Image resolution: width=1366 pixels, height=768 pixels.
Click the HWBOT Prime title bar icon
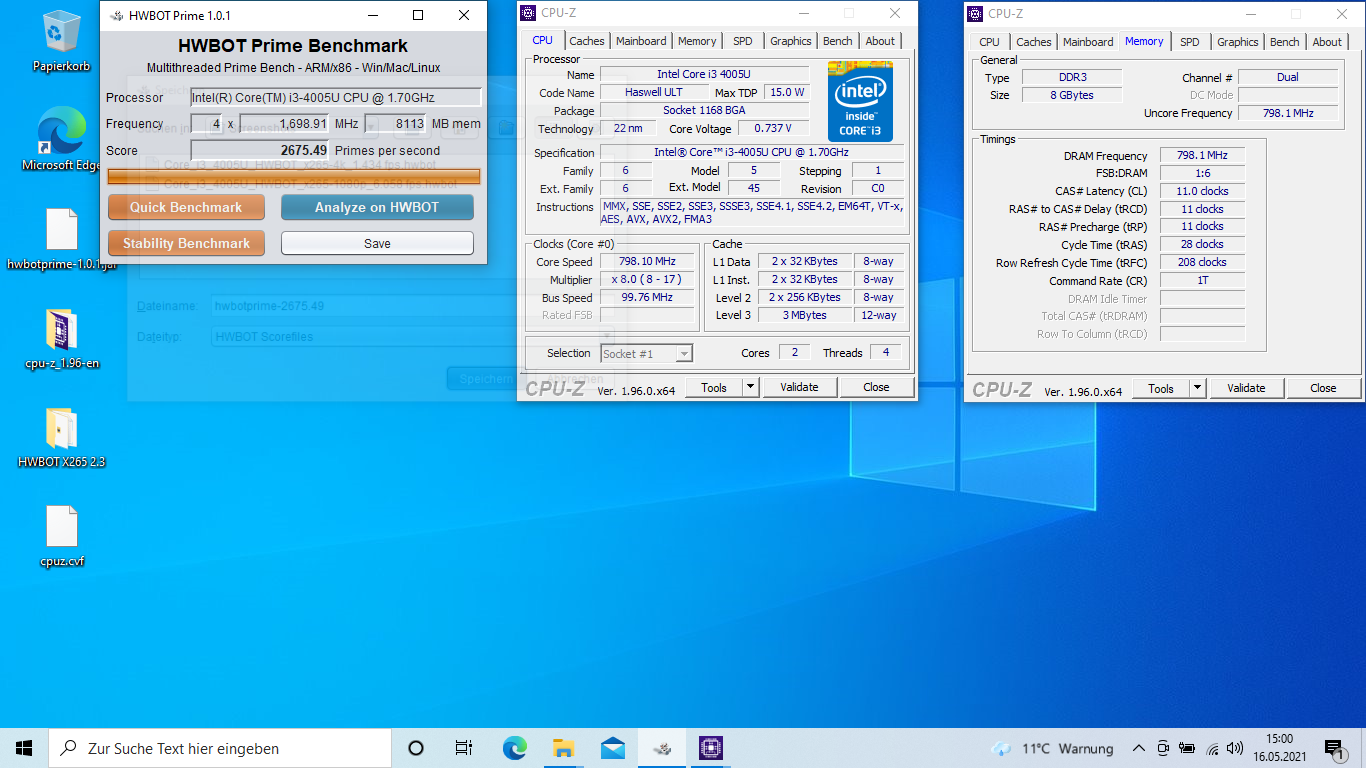click(x=117, y=15)
